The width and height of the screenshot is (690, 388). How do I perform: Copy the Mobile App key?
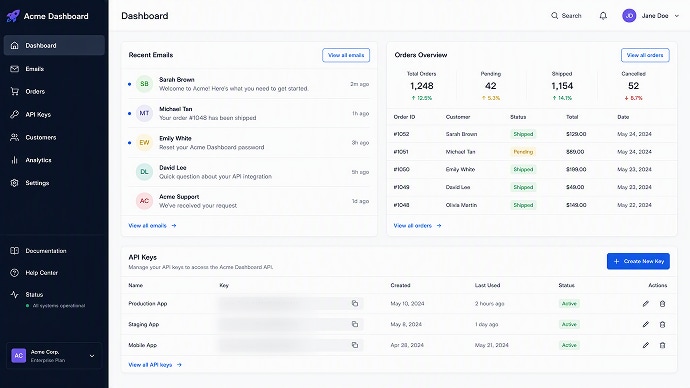pyautogui.click(x=355, y=345)
